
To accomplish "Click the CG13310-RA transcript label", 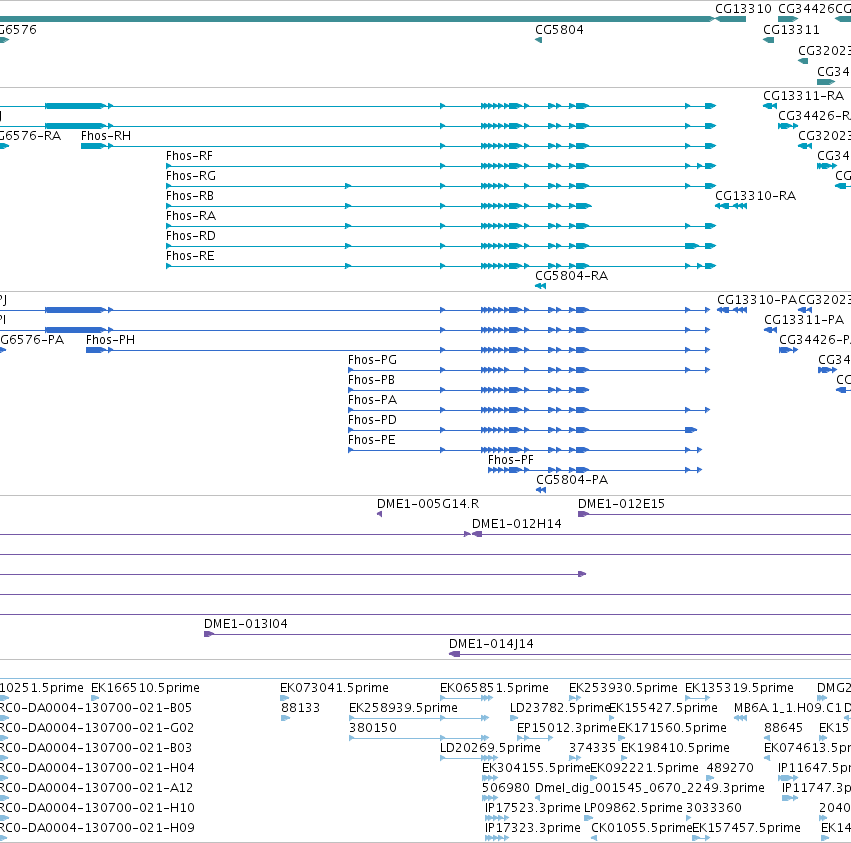I will tap(755, 196).
